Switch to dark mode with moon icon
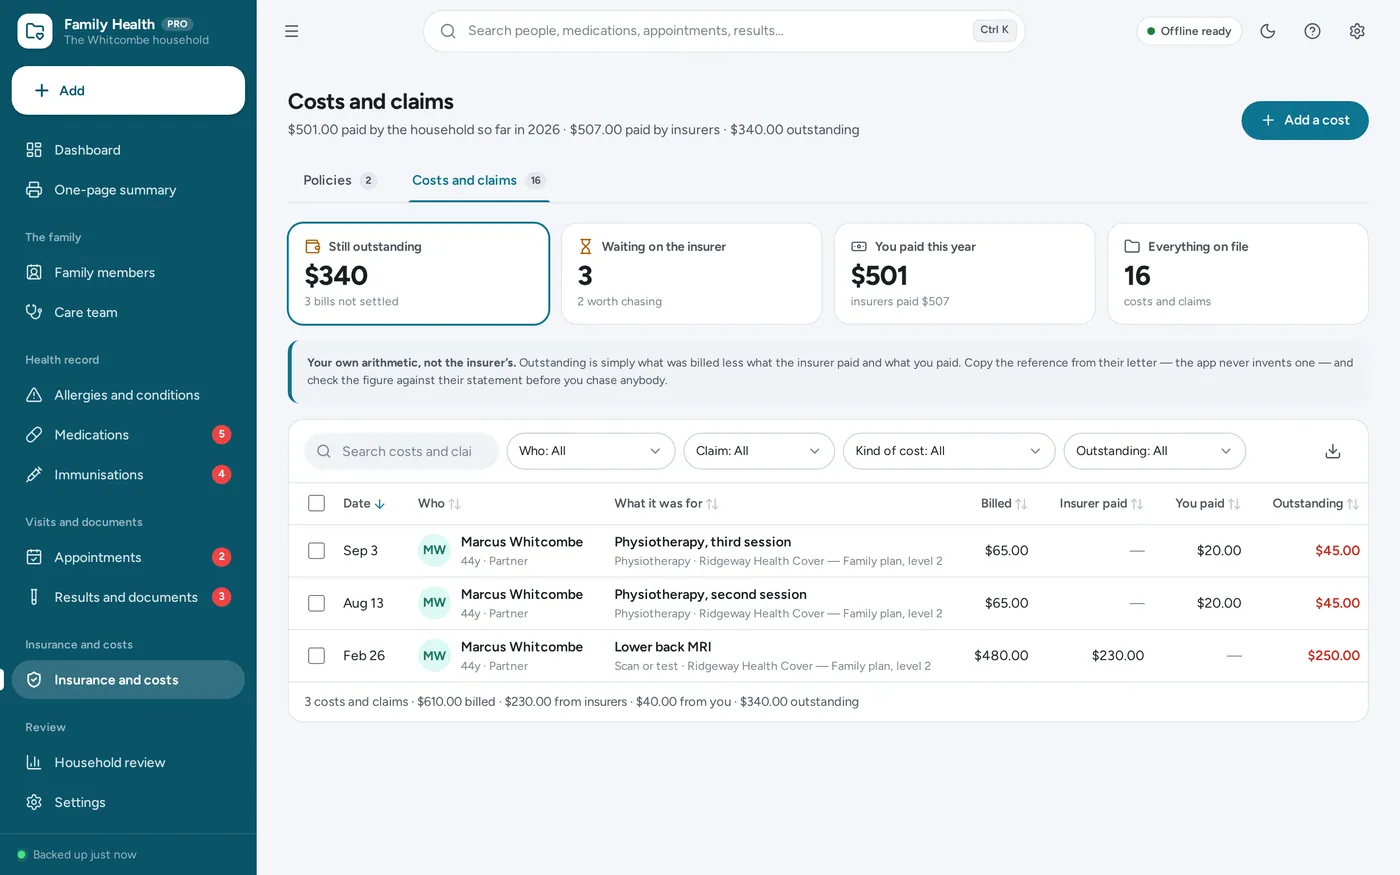 [1268, 31]
